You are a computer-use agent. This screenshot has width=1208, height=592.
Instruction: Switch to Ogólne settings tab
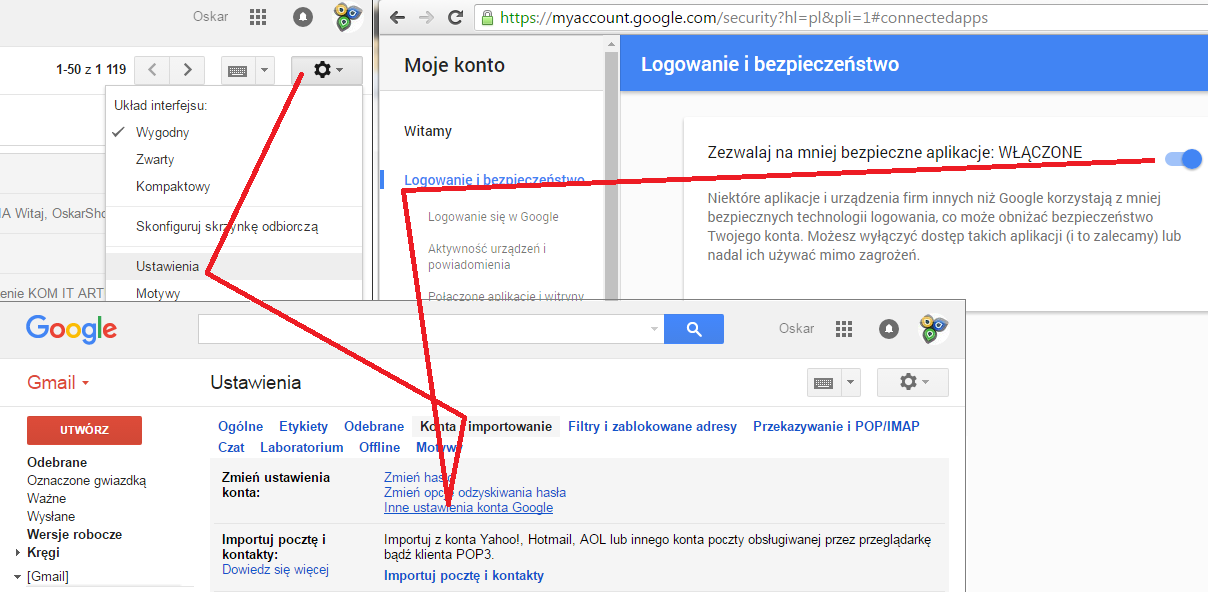pyautogui.click(x=241, y=426)
